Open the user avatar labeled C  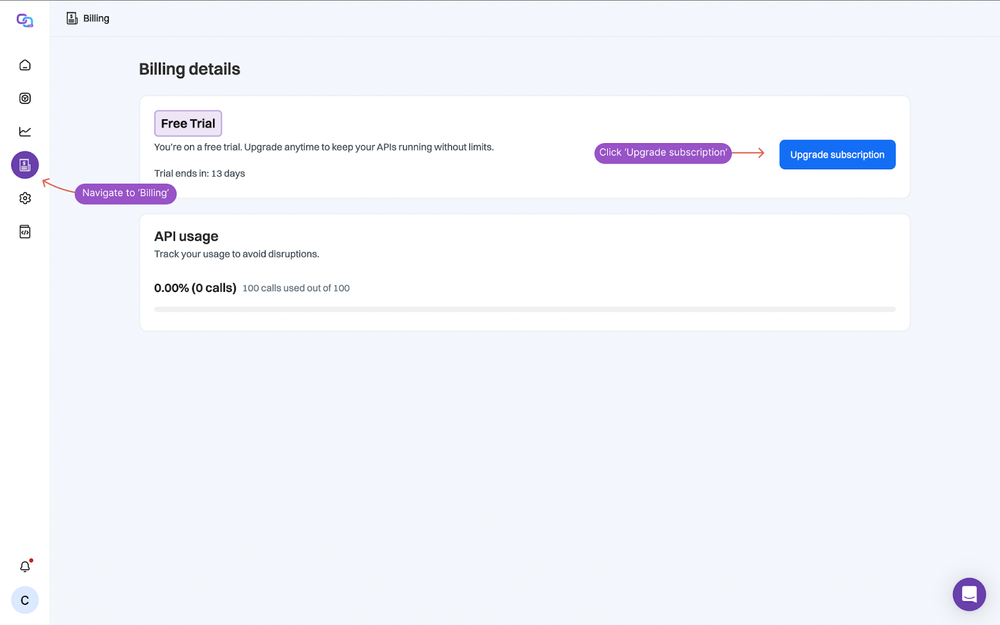[x=24, y=599]
